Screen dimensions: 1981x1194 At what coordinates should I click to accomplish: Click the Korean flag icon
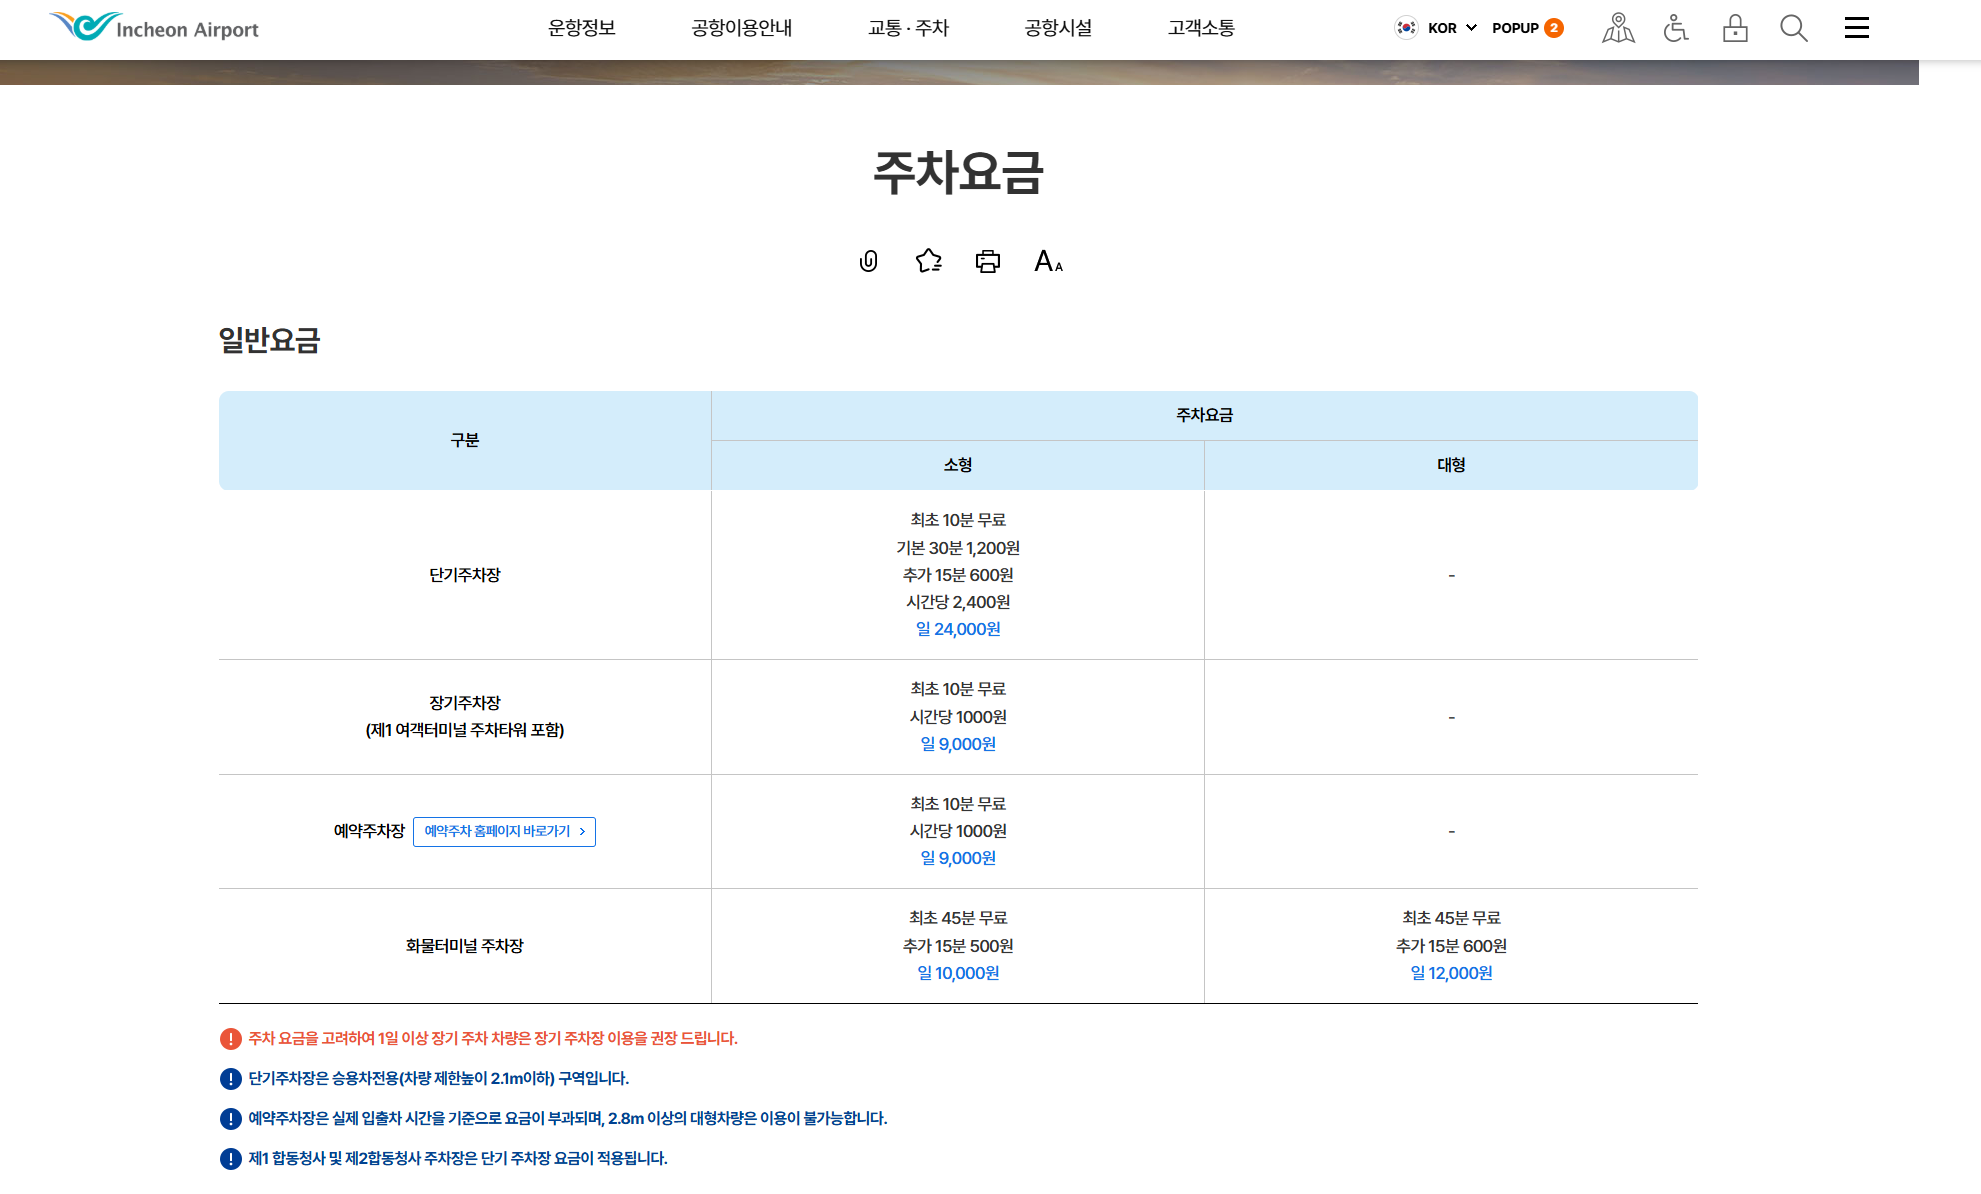tap(1406, 28)
